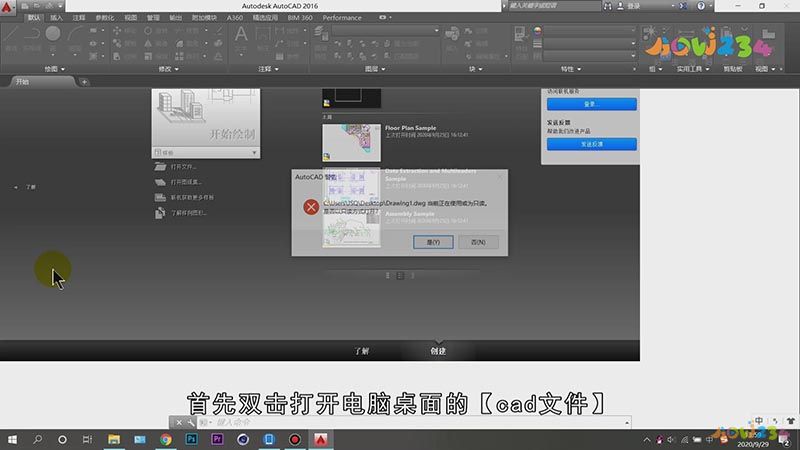800x450 pixels.
Task: Open the layer name combo box in the Layers panel
Action: [385, 31]
